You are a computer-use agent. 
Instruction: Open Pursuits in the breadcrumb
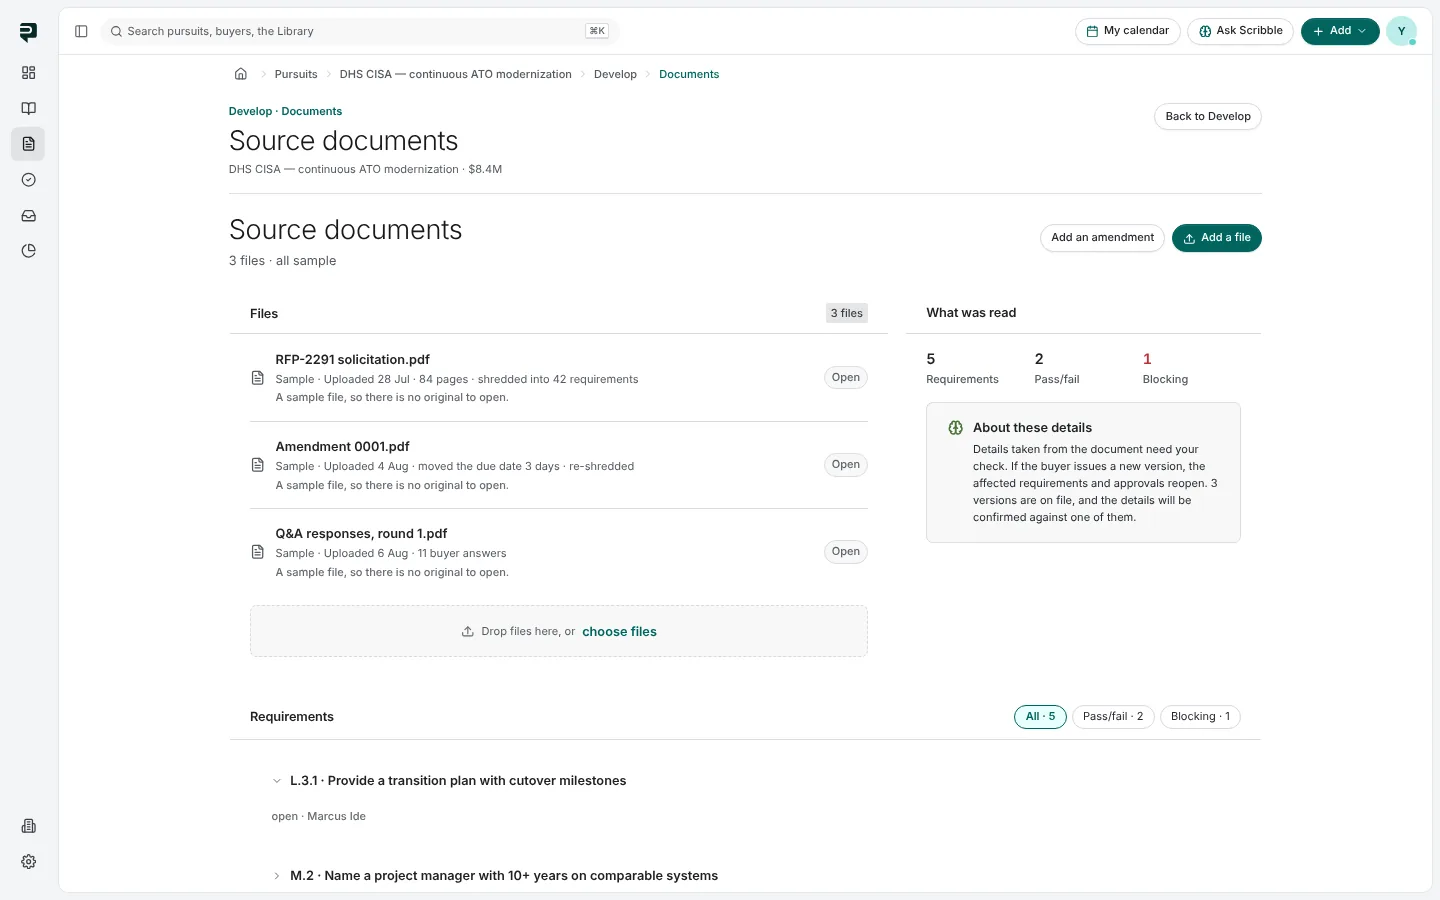[296, 75]
